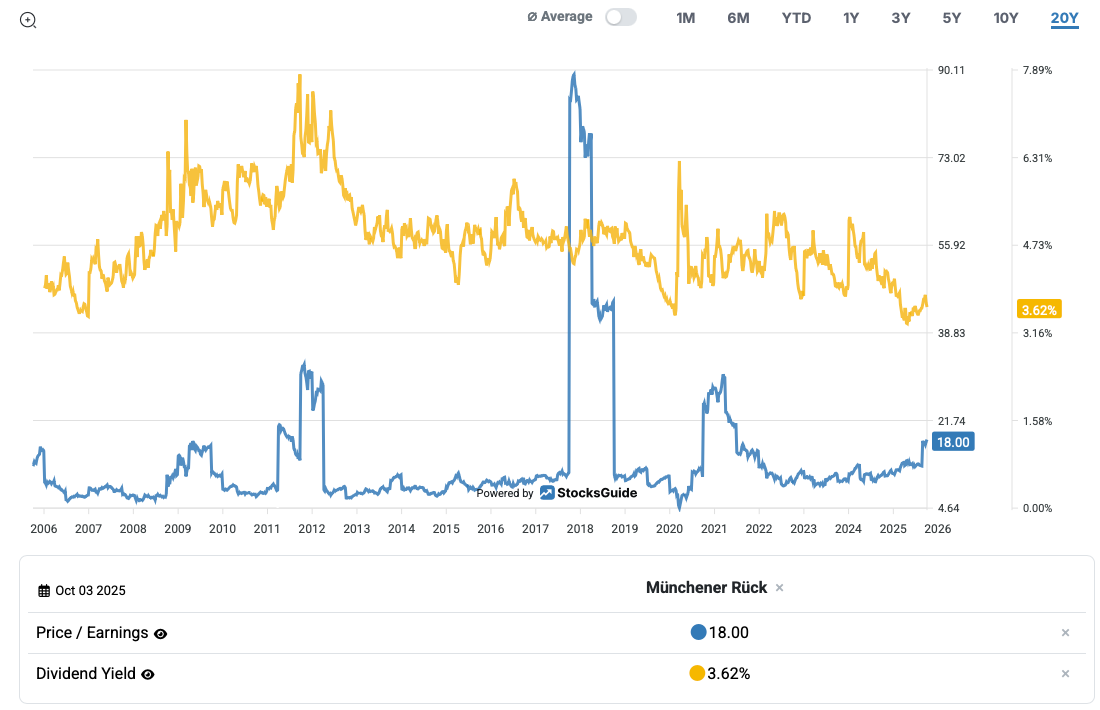
Task: Click the calendar icon beside Oct 03 2025
Action: pos(44,591)
